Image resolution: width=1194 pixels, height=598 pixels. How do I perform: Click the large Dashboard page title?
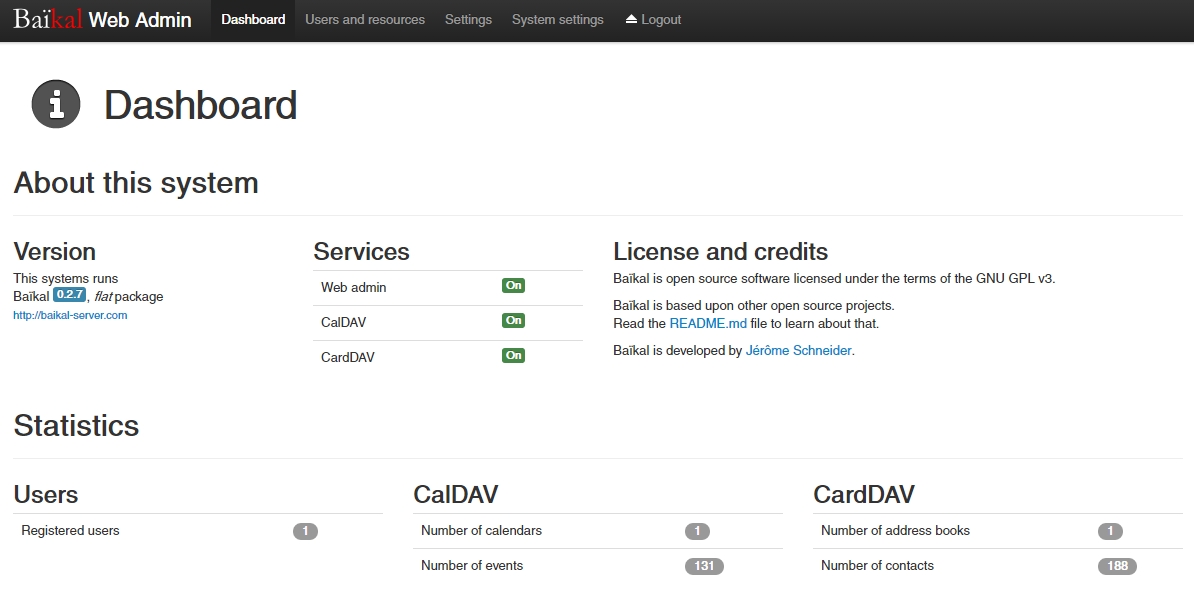[200, 105]
